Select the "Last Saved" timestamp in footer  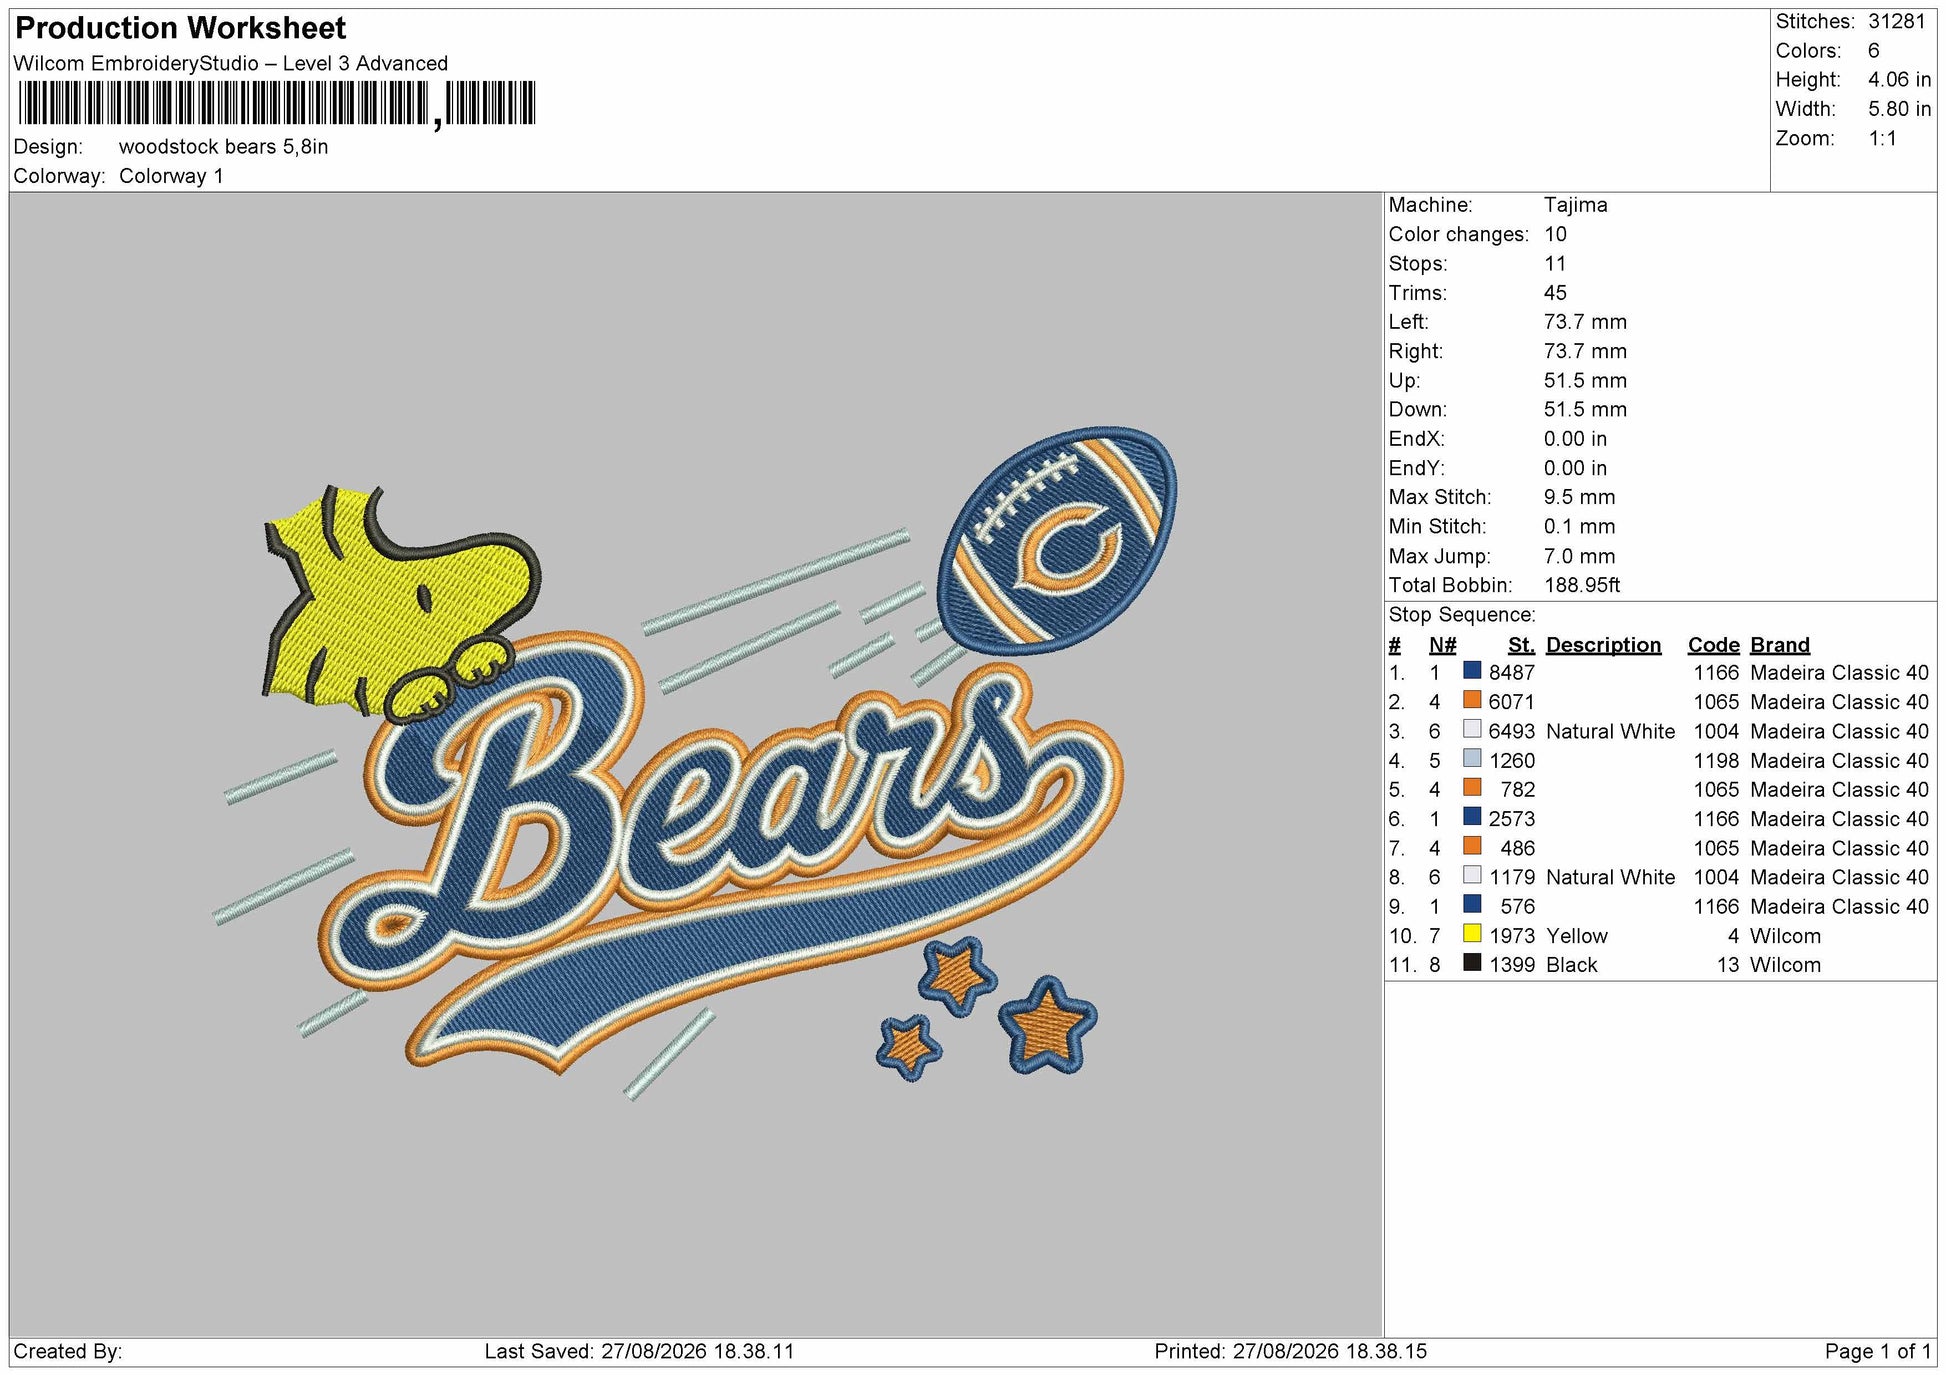pos(640,1352)
